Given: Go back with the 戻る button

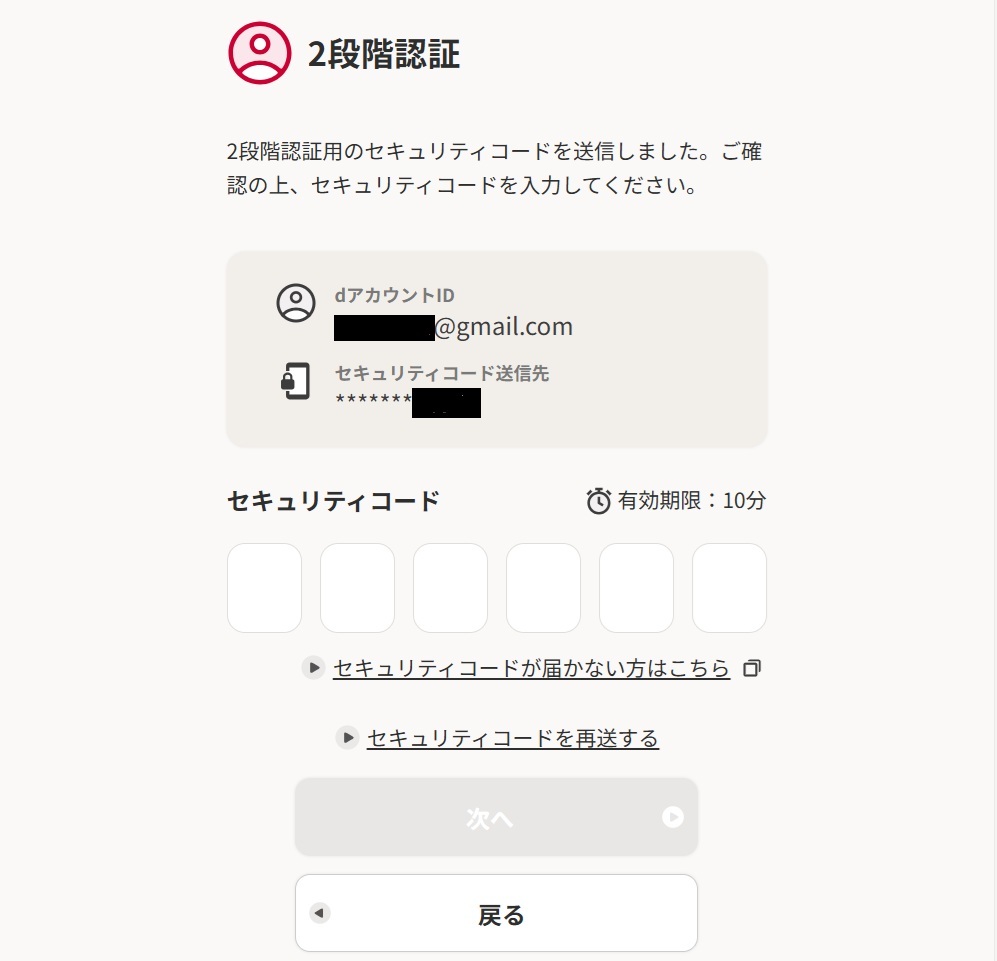Looking at the screenshot, I should (x=496, y=913).
